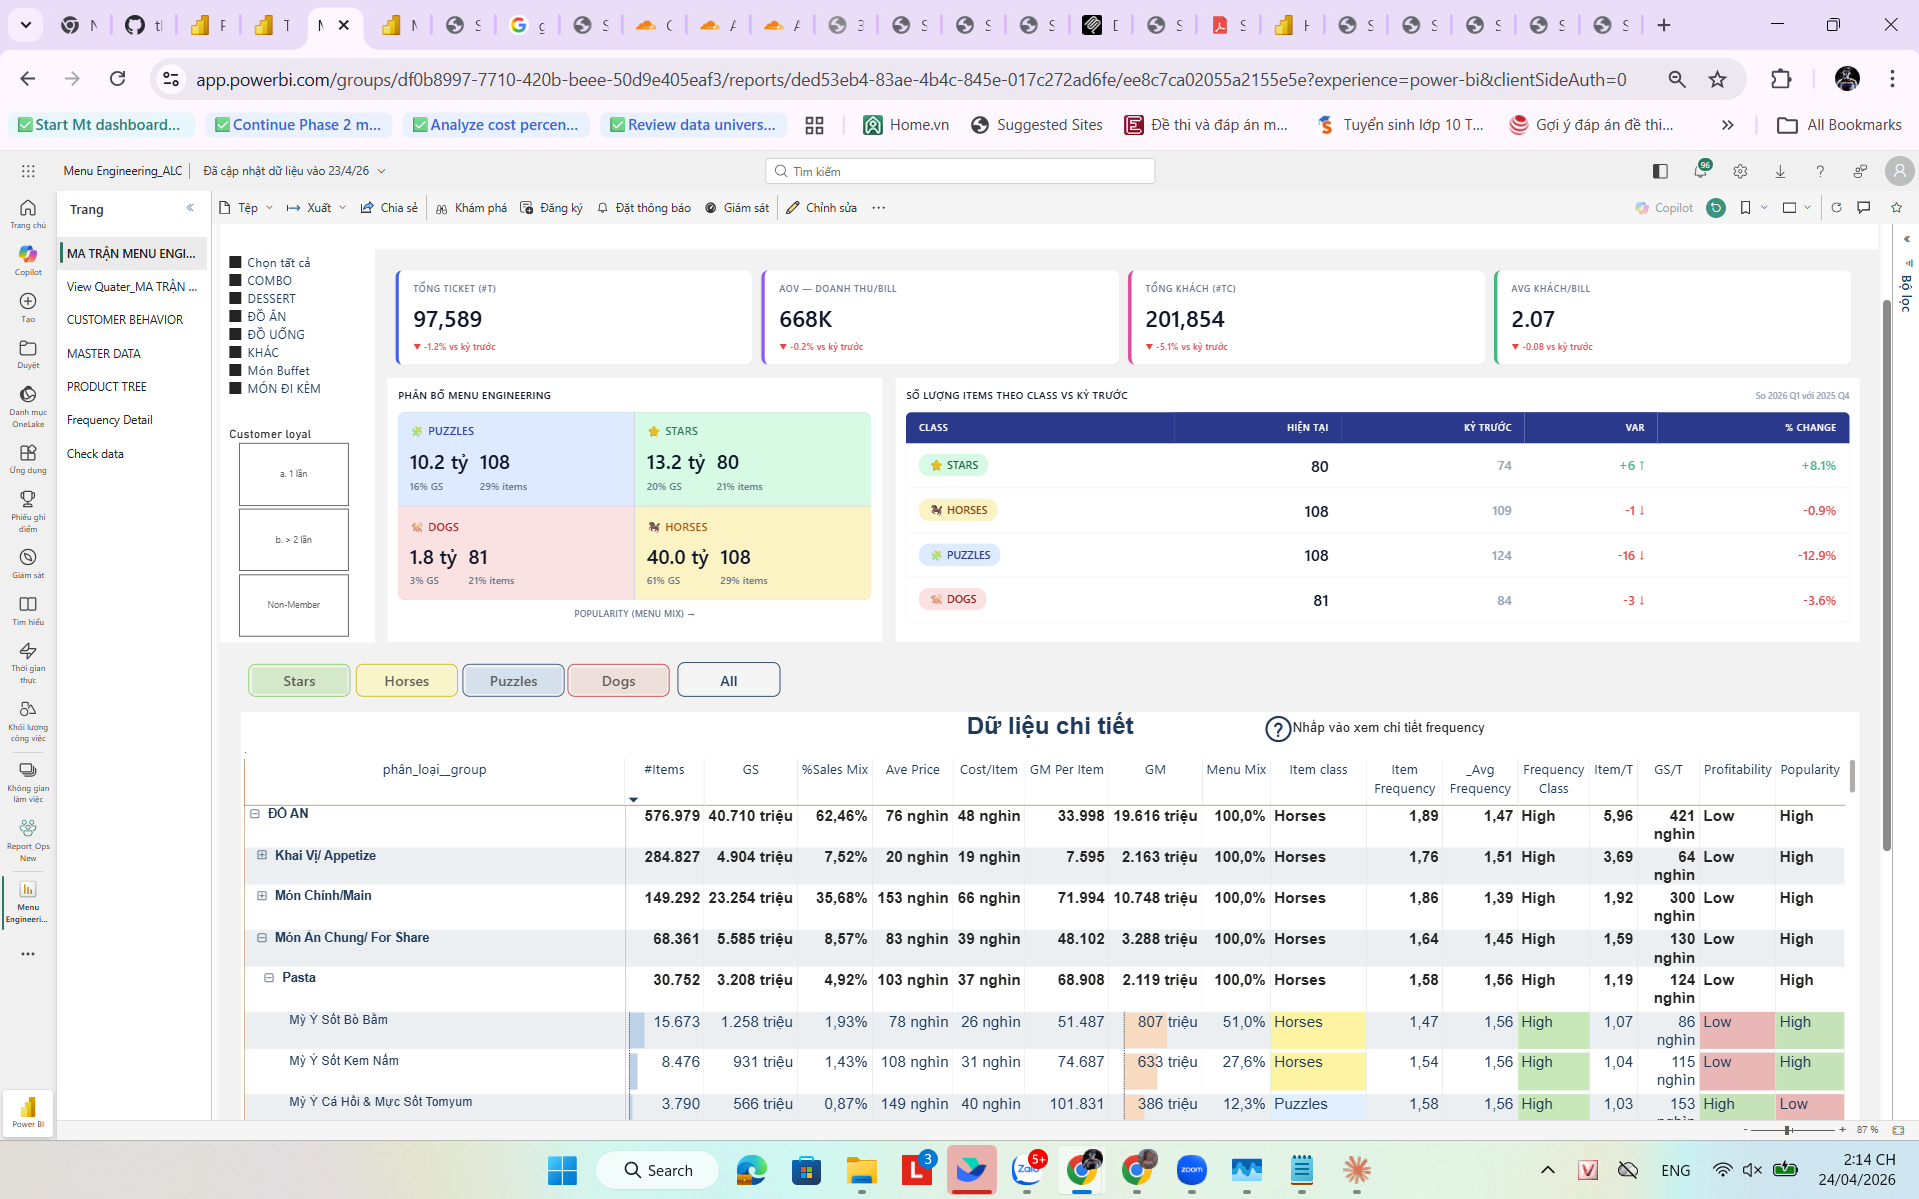Expand the Khai Vị/Appetize row

tap(261, 856)
